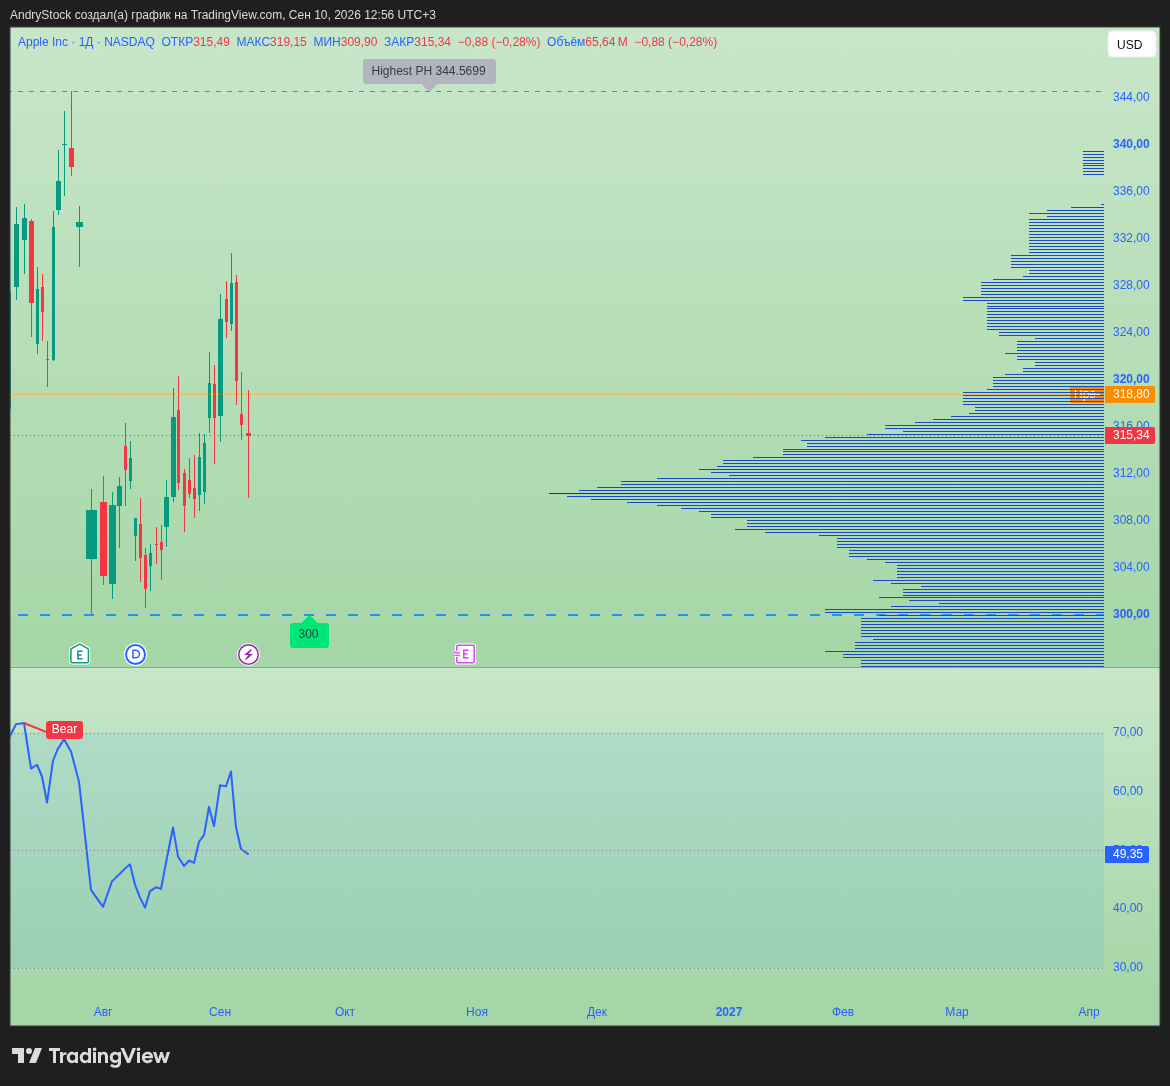Click the Дек month on time axis
This screenshot has height=1086, width=1170.
[x=597, y=1011]
